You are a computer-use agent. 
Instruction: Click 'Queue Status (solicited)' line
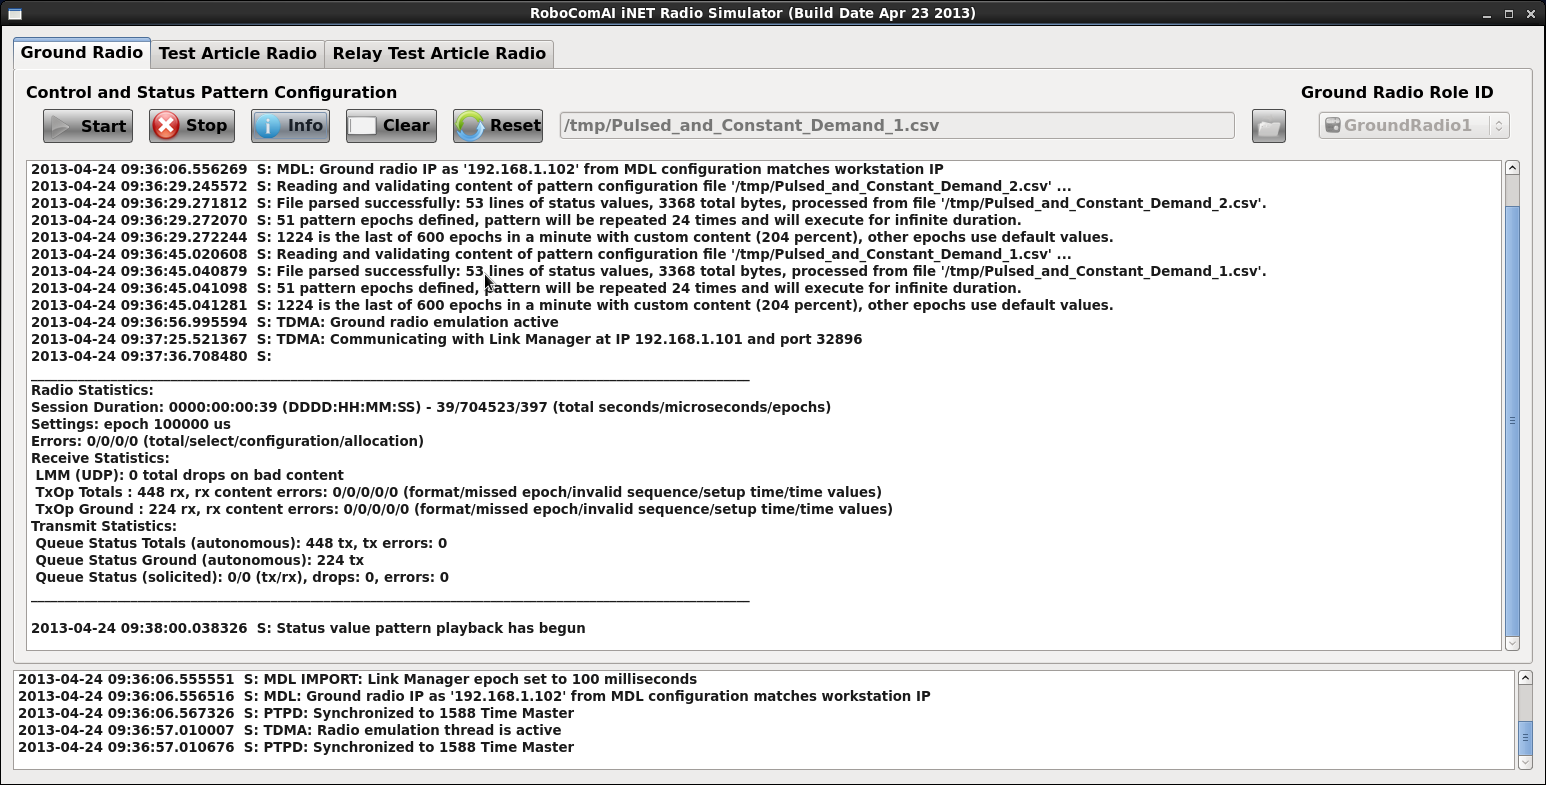(242, 577)
